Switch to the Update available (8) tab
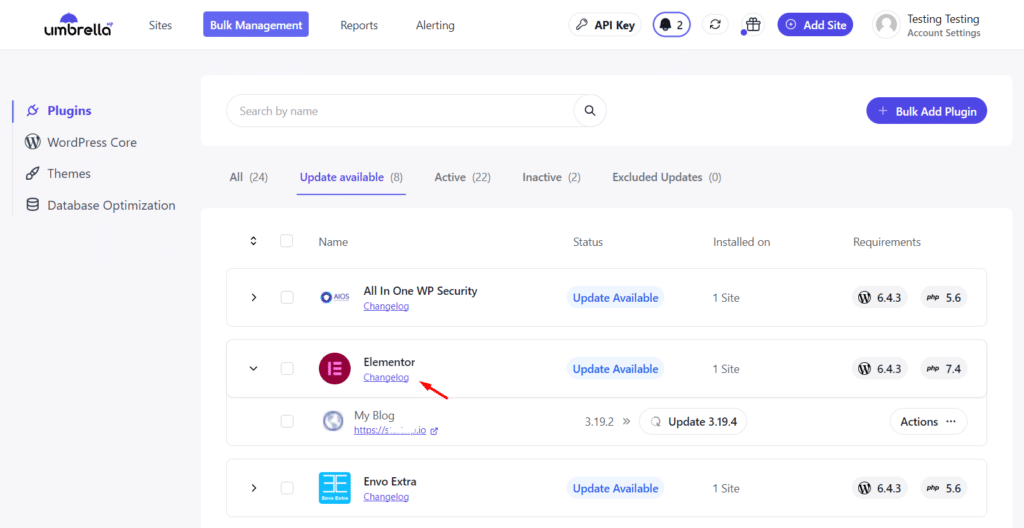The height and width of the screenshot is (528, 1024). click(351, 177)
